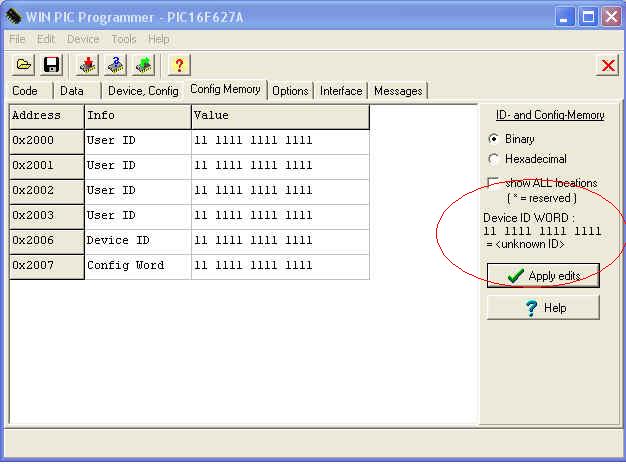Close the WinPic Programmer window
Image resolution: width=626 pixels, height=464 pixels.
(611, 17)
